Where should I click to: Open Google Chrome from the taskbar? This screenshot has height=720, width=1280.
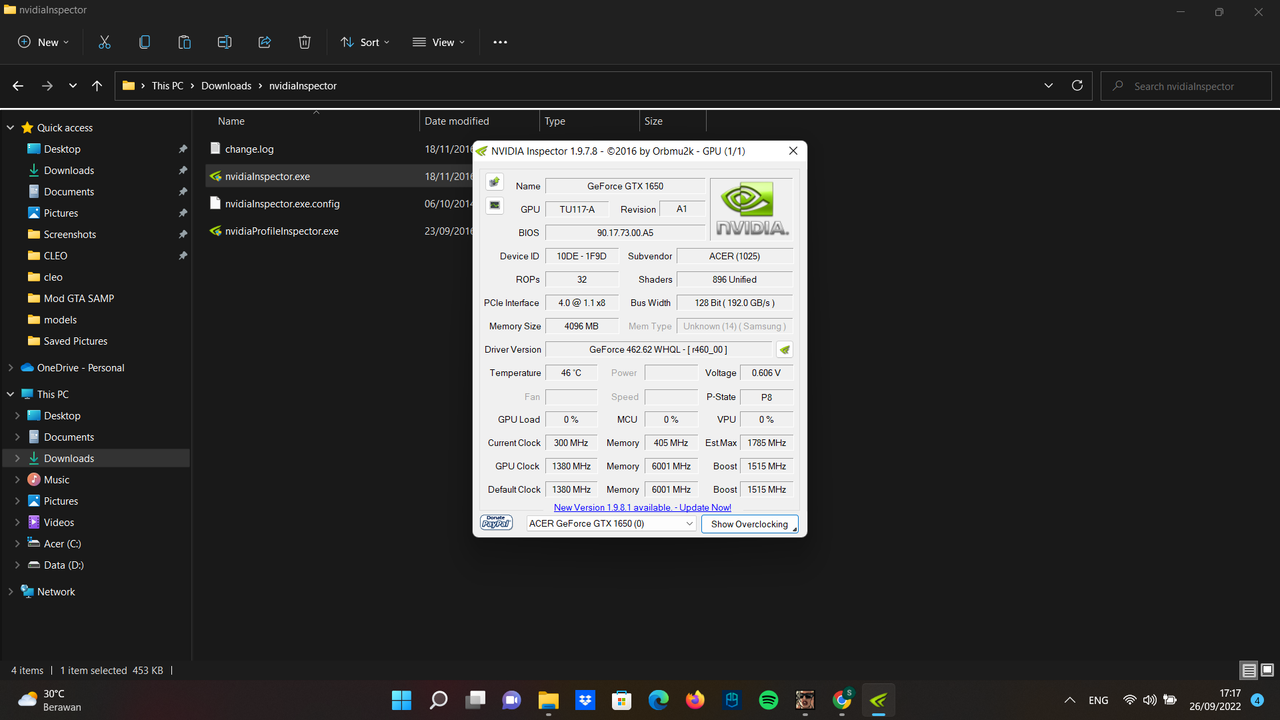842,700
